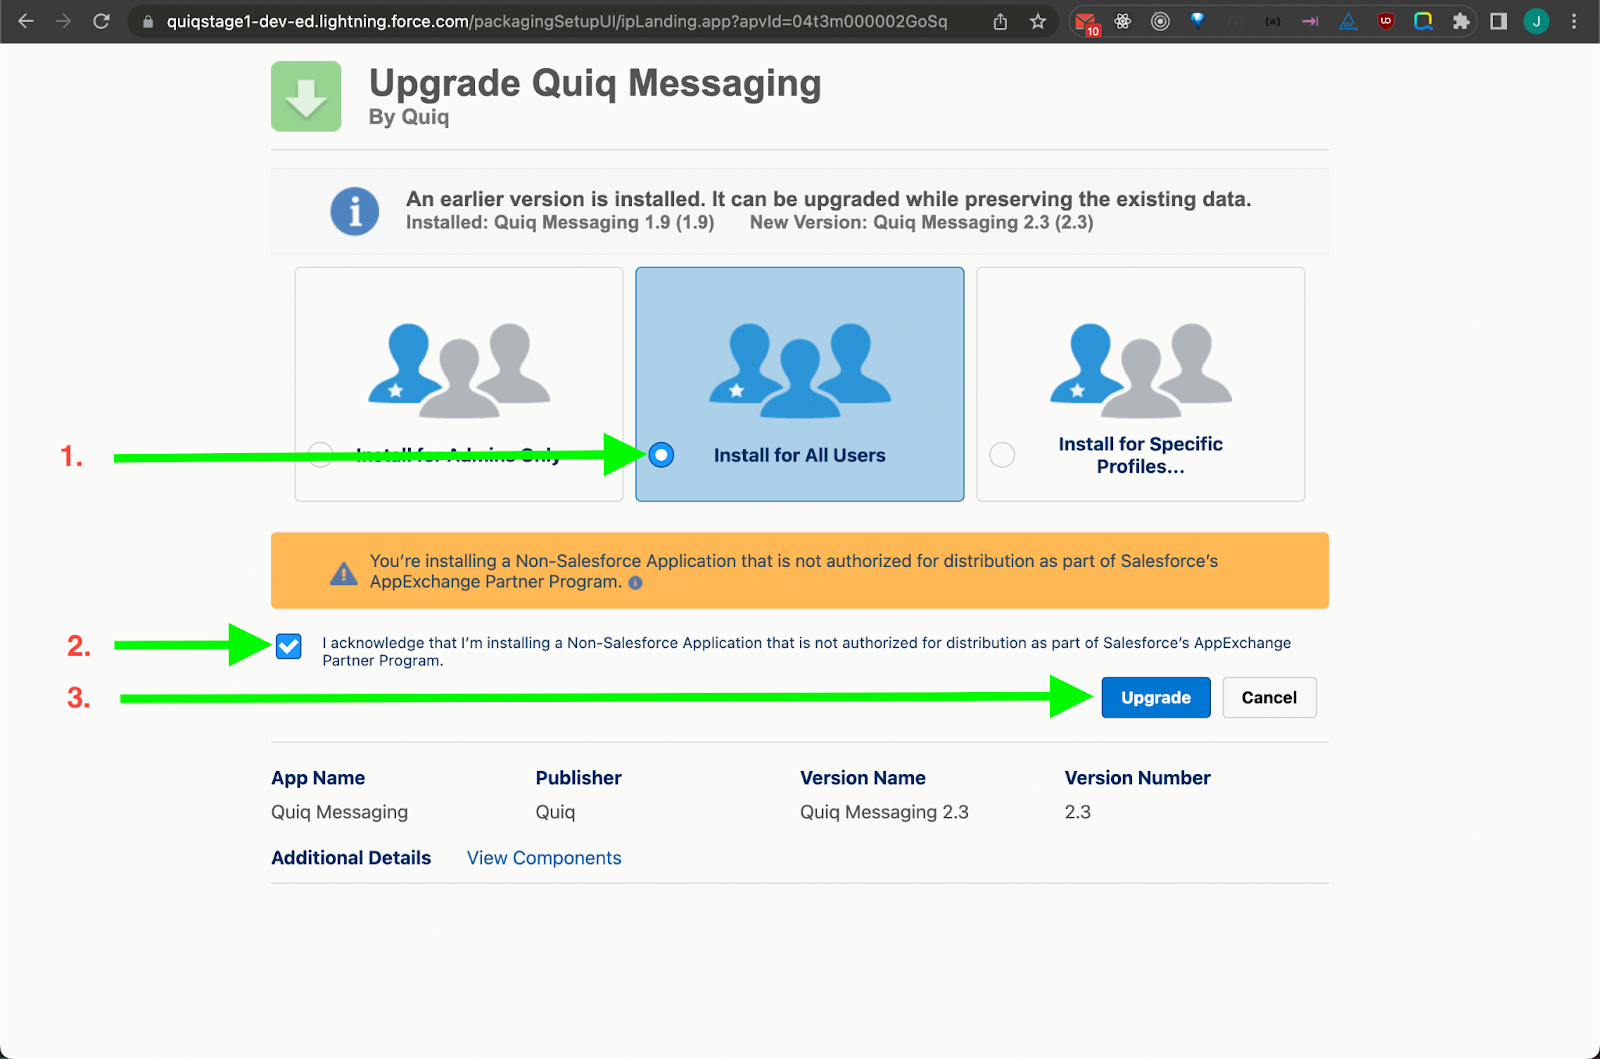The height and width of the screenshot is (1059, 1600).
Task: Bookmark this page with the star
Action: (1038, 21)
